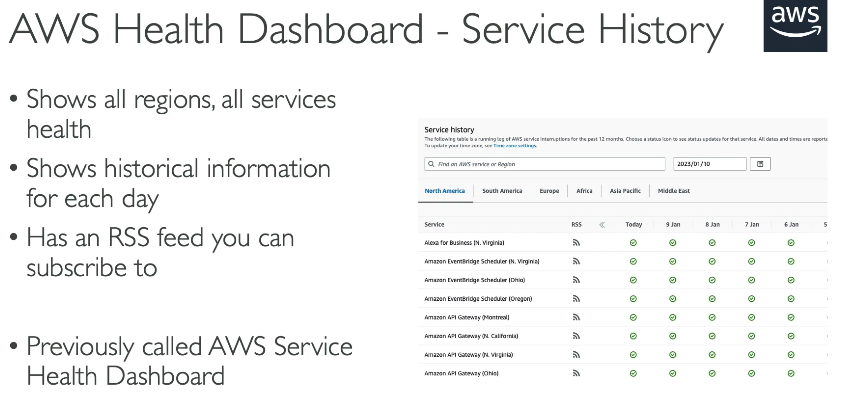Select Amazon EventBridge Scheduler (Oregon) text

click(478, 299)
